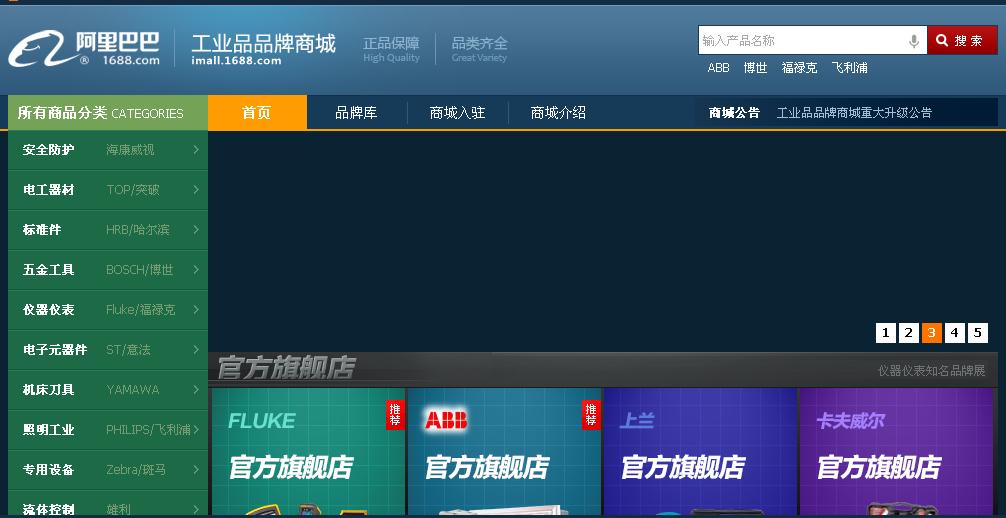Click the 海康威视 brand link
The height and width of the screenshot is (518, 1006).
pos(130,150)
